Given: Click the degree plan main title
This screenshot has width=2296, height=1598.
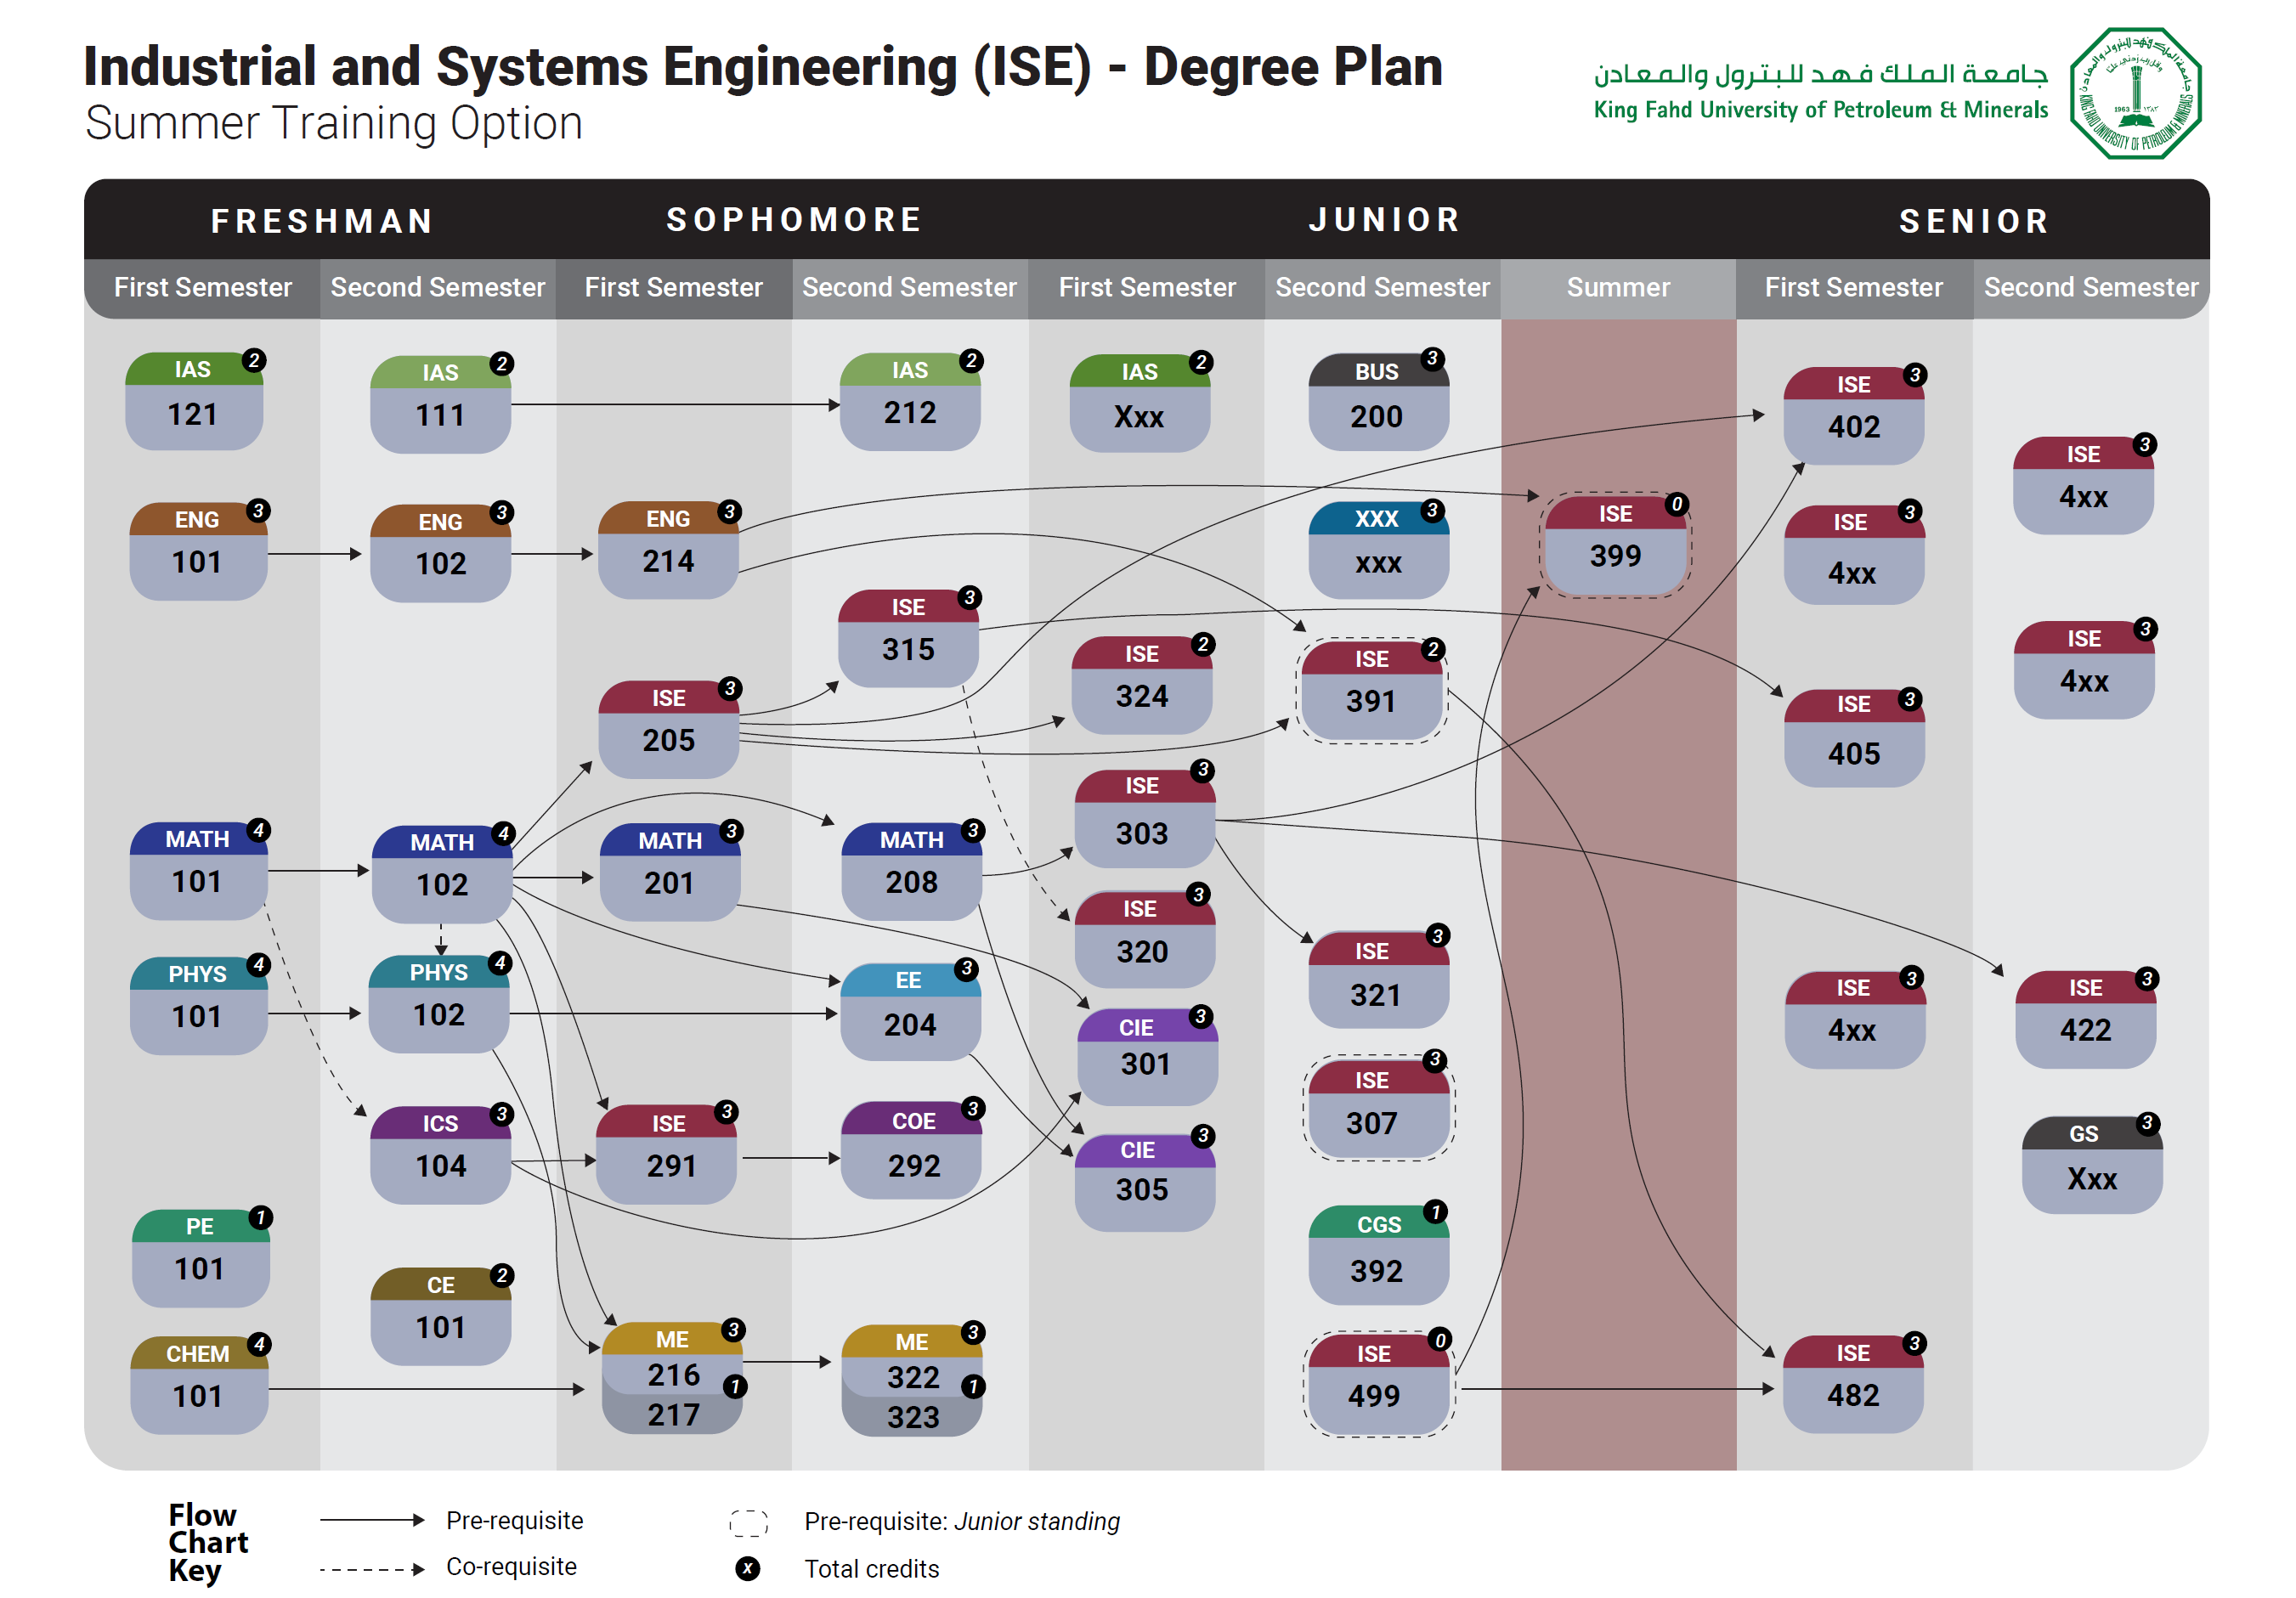Looking at the screenshot, I should (763, 66).
